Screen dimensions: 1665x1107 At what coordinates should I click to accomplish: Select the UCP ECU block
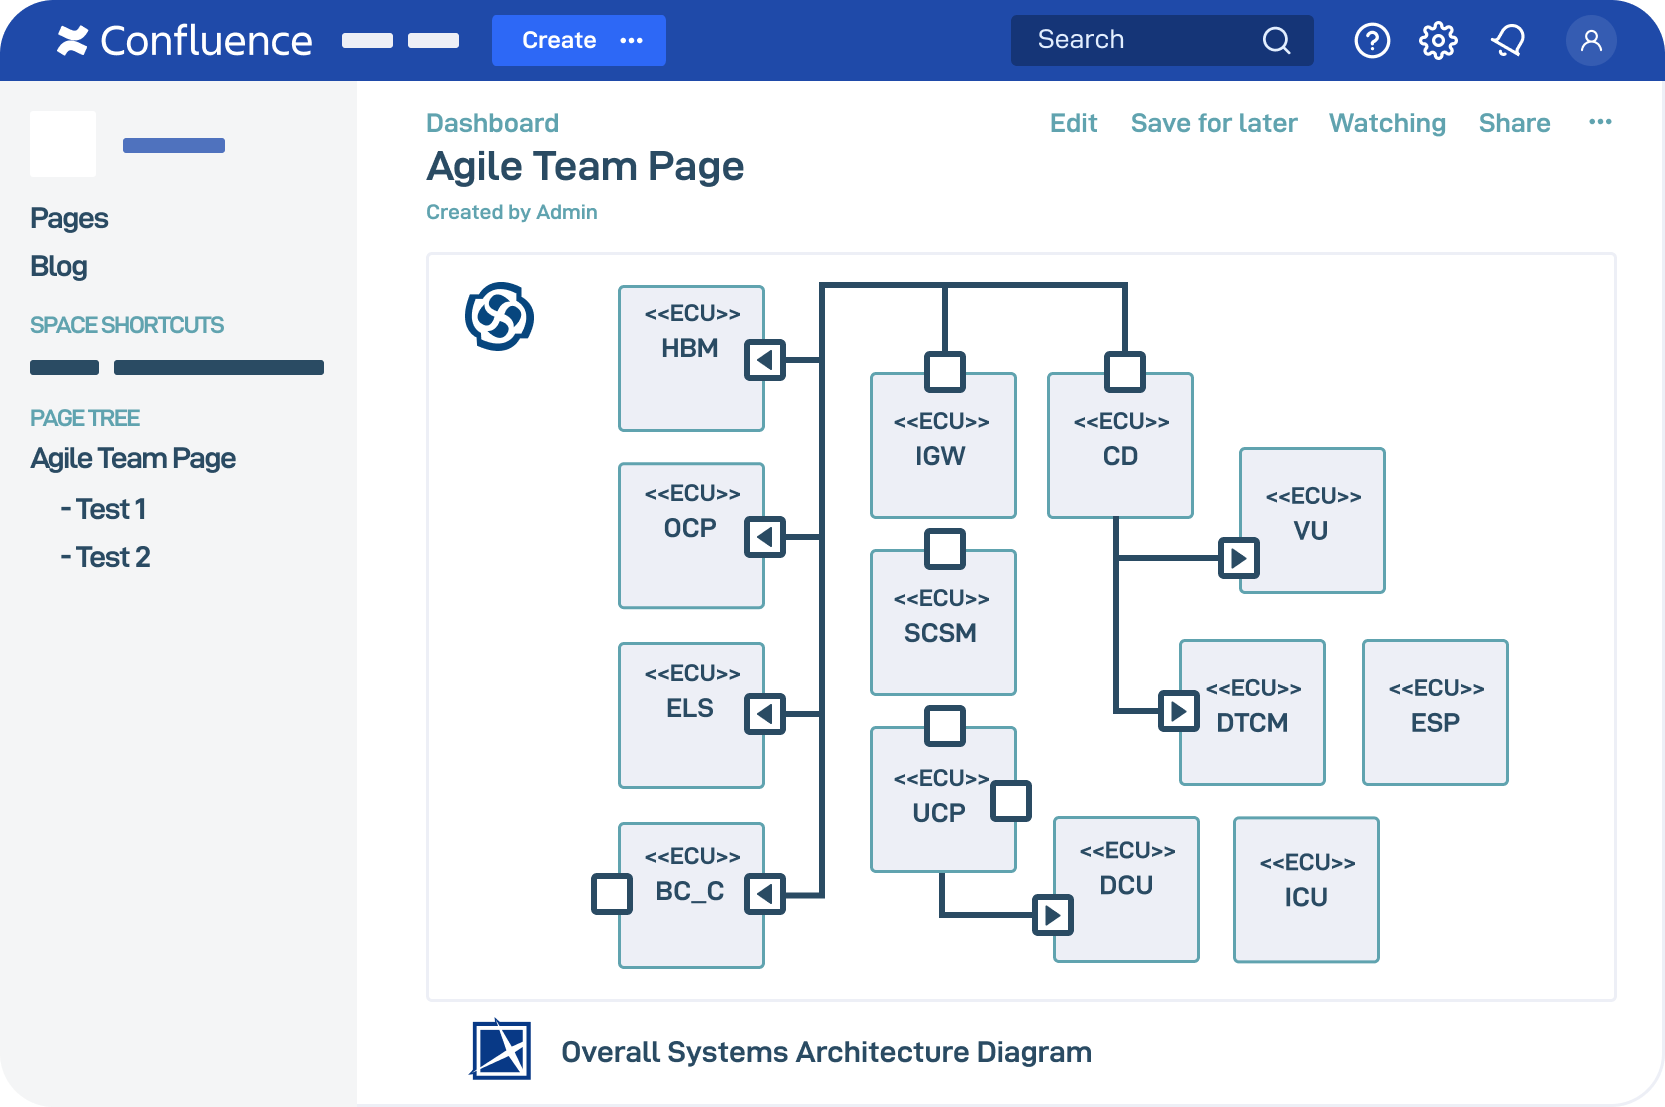[943, 800]
